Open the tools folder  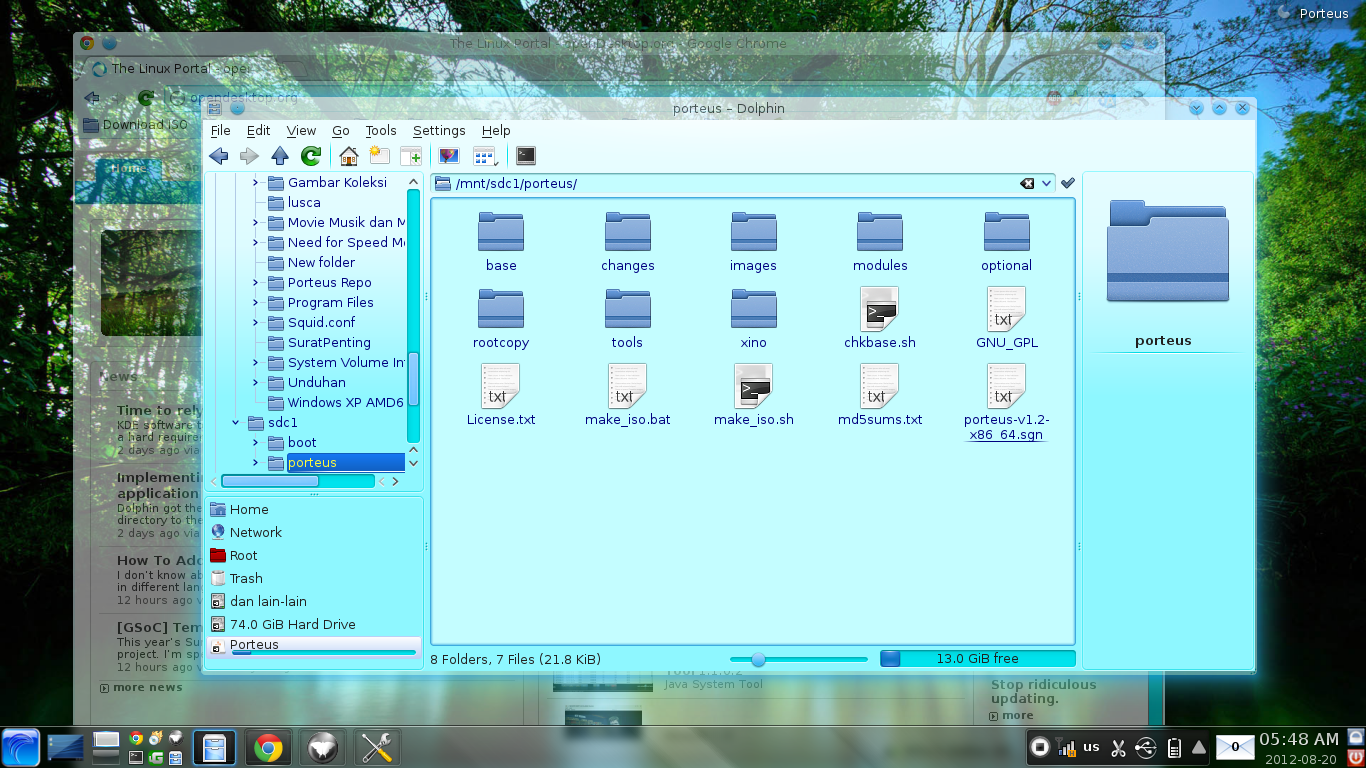click(x=628, y=319)
